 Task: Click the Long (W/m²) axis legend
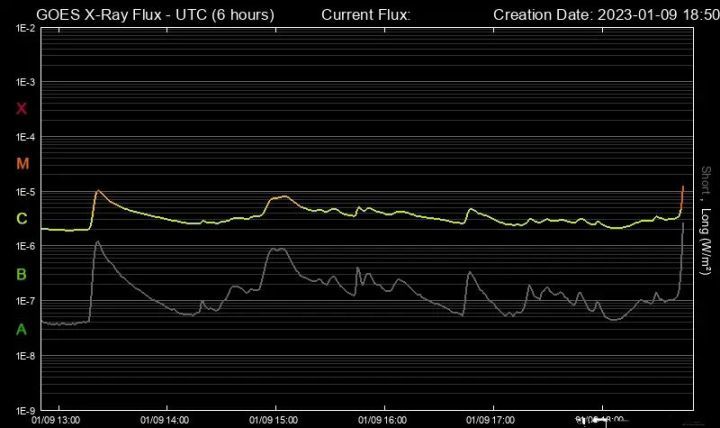coord(705,235)
